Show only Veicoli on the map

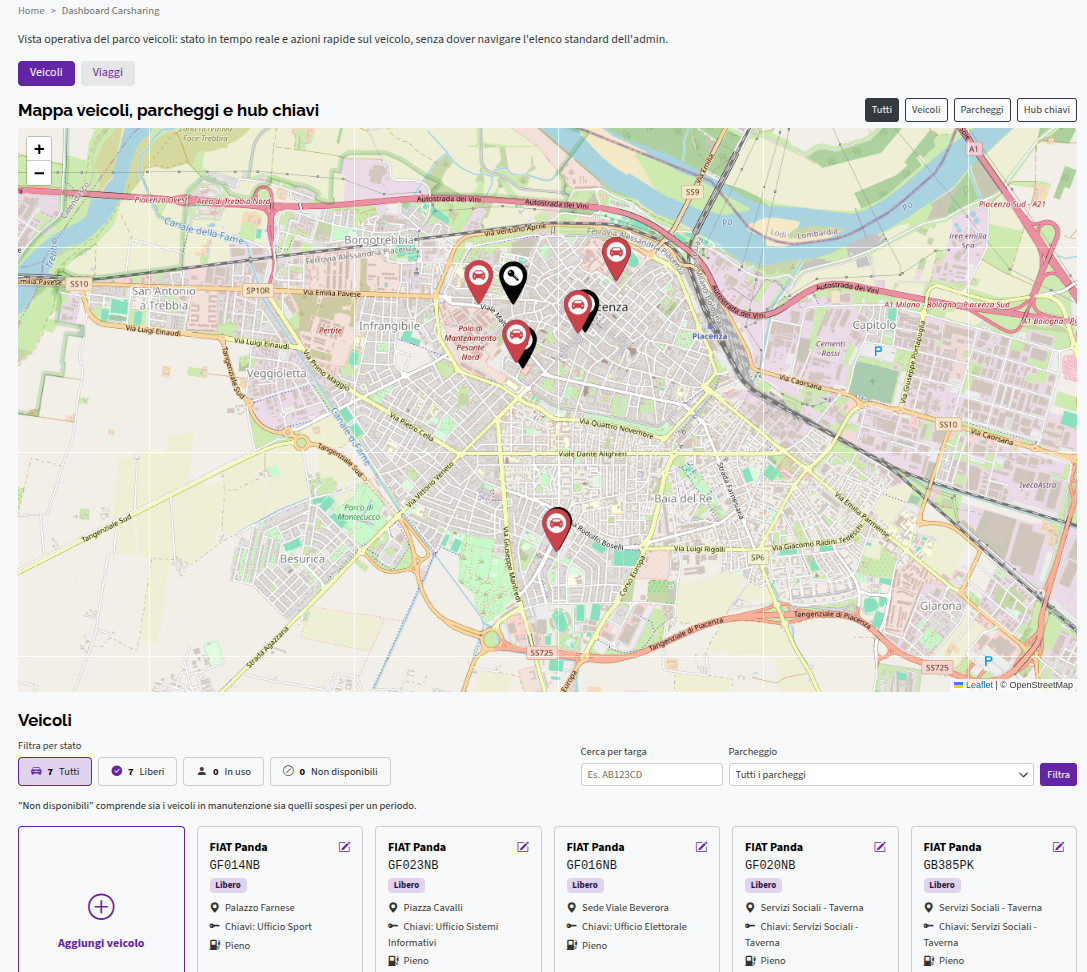click(926, 110)
